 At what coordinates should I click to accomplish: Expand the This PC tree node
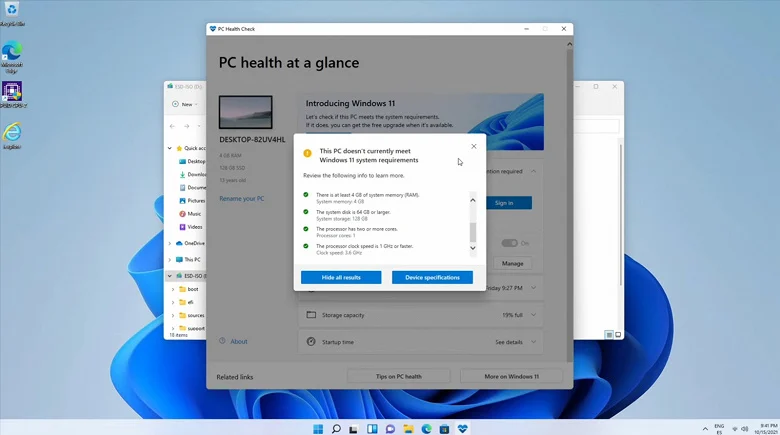170,259
